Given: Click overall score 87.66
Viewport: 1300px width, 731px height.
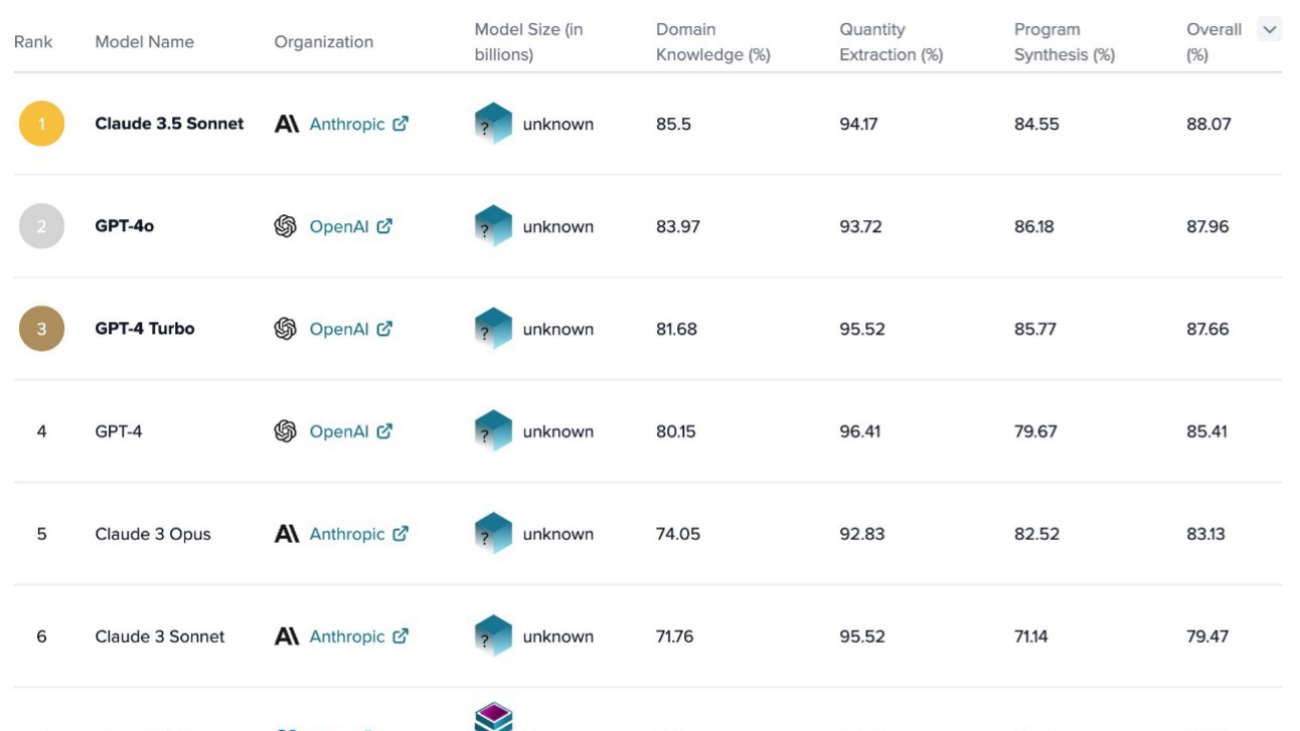Looking at the screenshot, I should point(1208,329).
